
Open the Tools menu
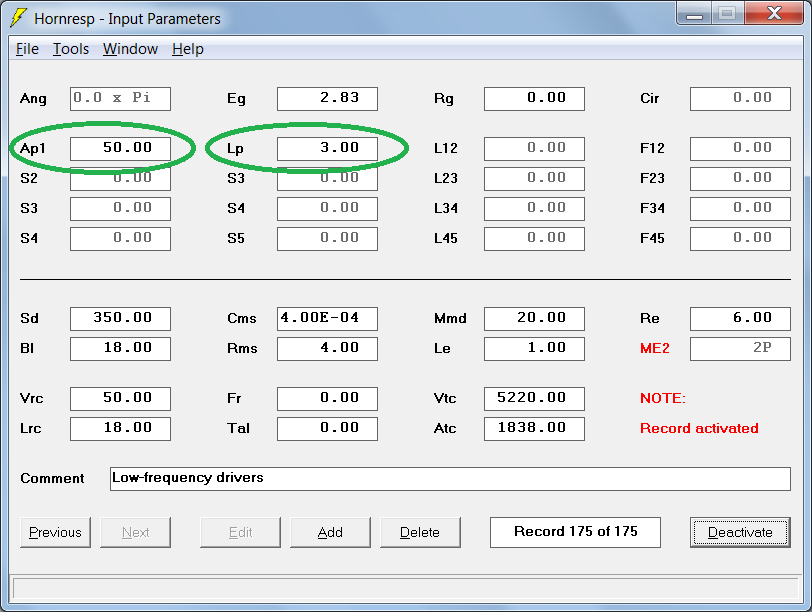pyautogui.click(x=71, y=49)
